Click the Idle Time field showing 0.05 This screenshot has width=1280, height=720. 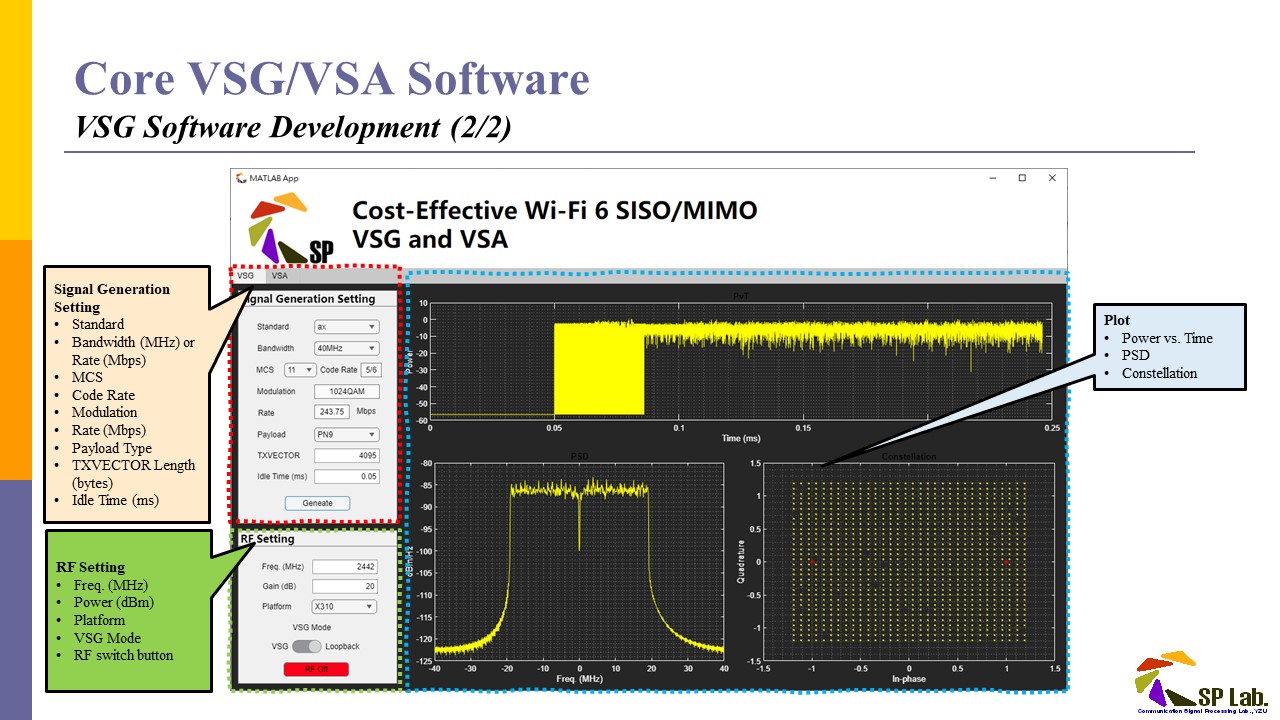point(346,476)
